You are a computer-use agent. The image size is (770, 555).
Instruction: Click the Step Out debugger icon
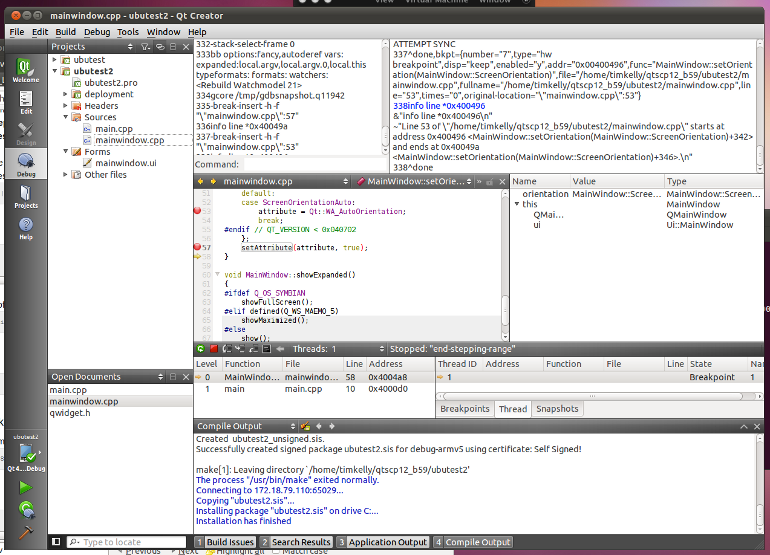[253, 349]
